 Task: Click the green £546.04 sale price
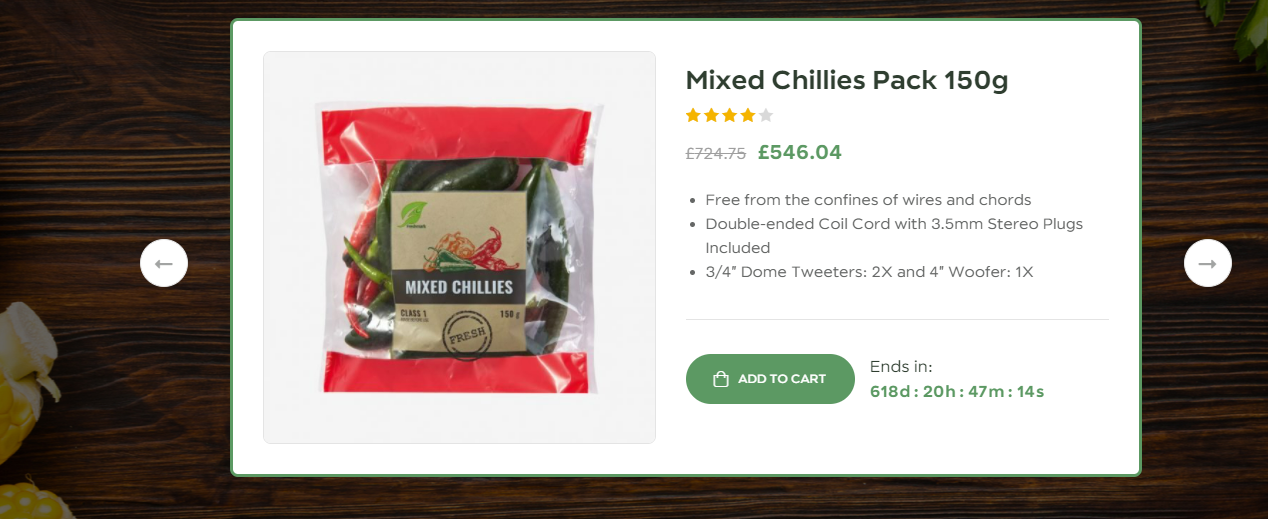point(800,152)
